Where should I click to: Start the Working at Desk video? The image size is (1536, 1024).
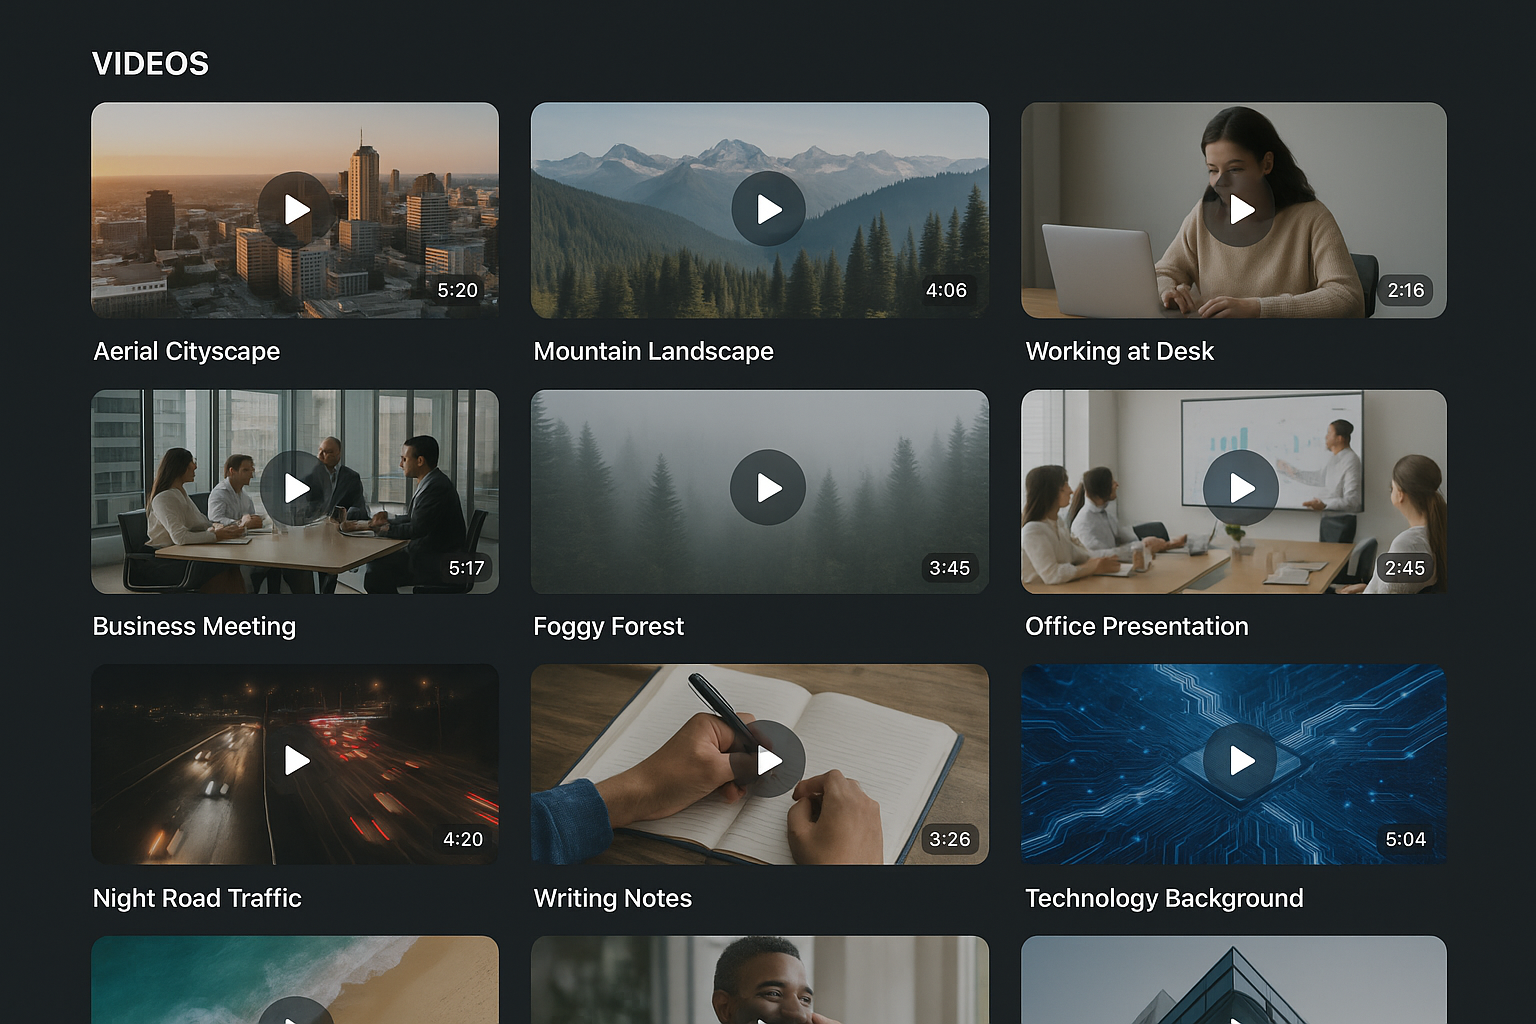[1240, 209]
